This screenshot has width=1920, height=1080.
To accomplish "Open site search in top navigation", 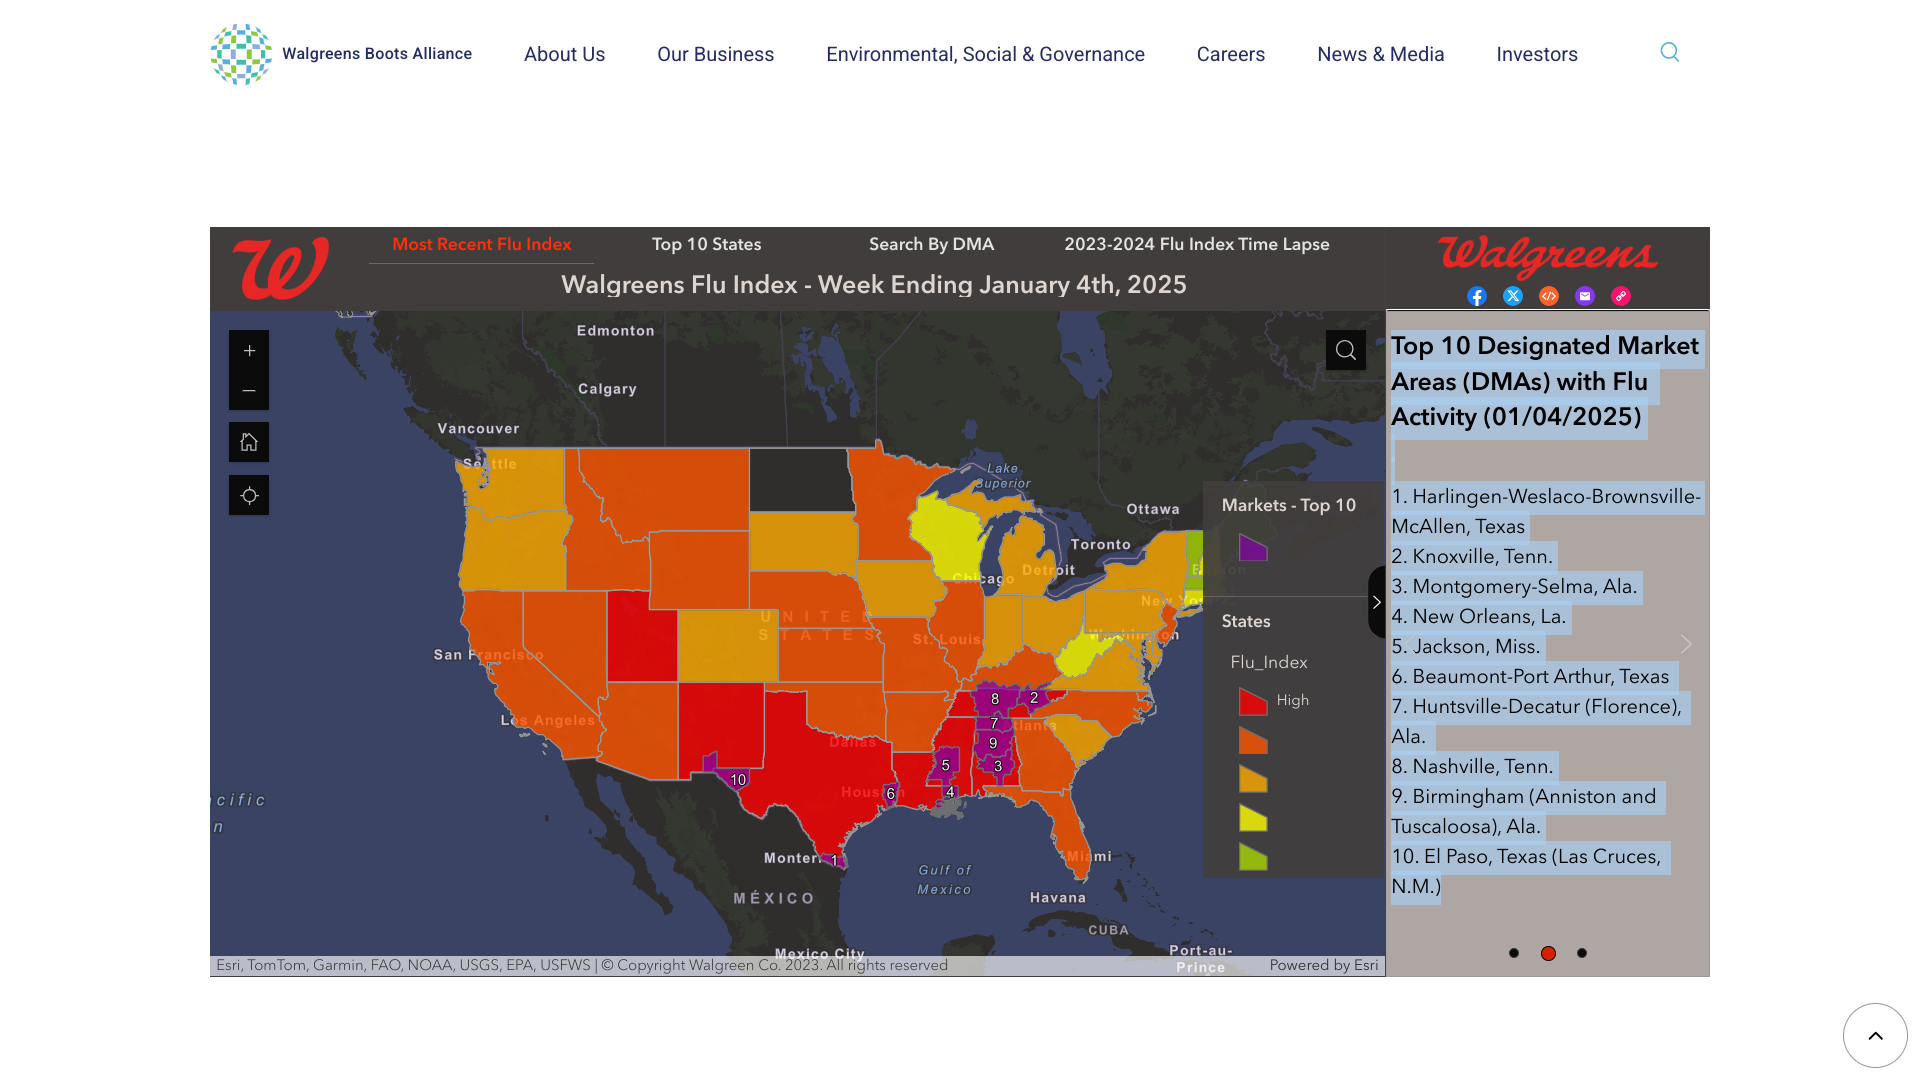I will (x=1670, y=52).
